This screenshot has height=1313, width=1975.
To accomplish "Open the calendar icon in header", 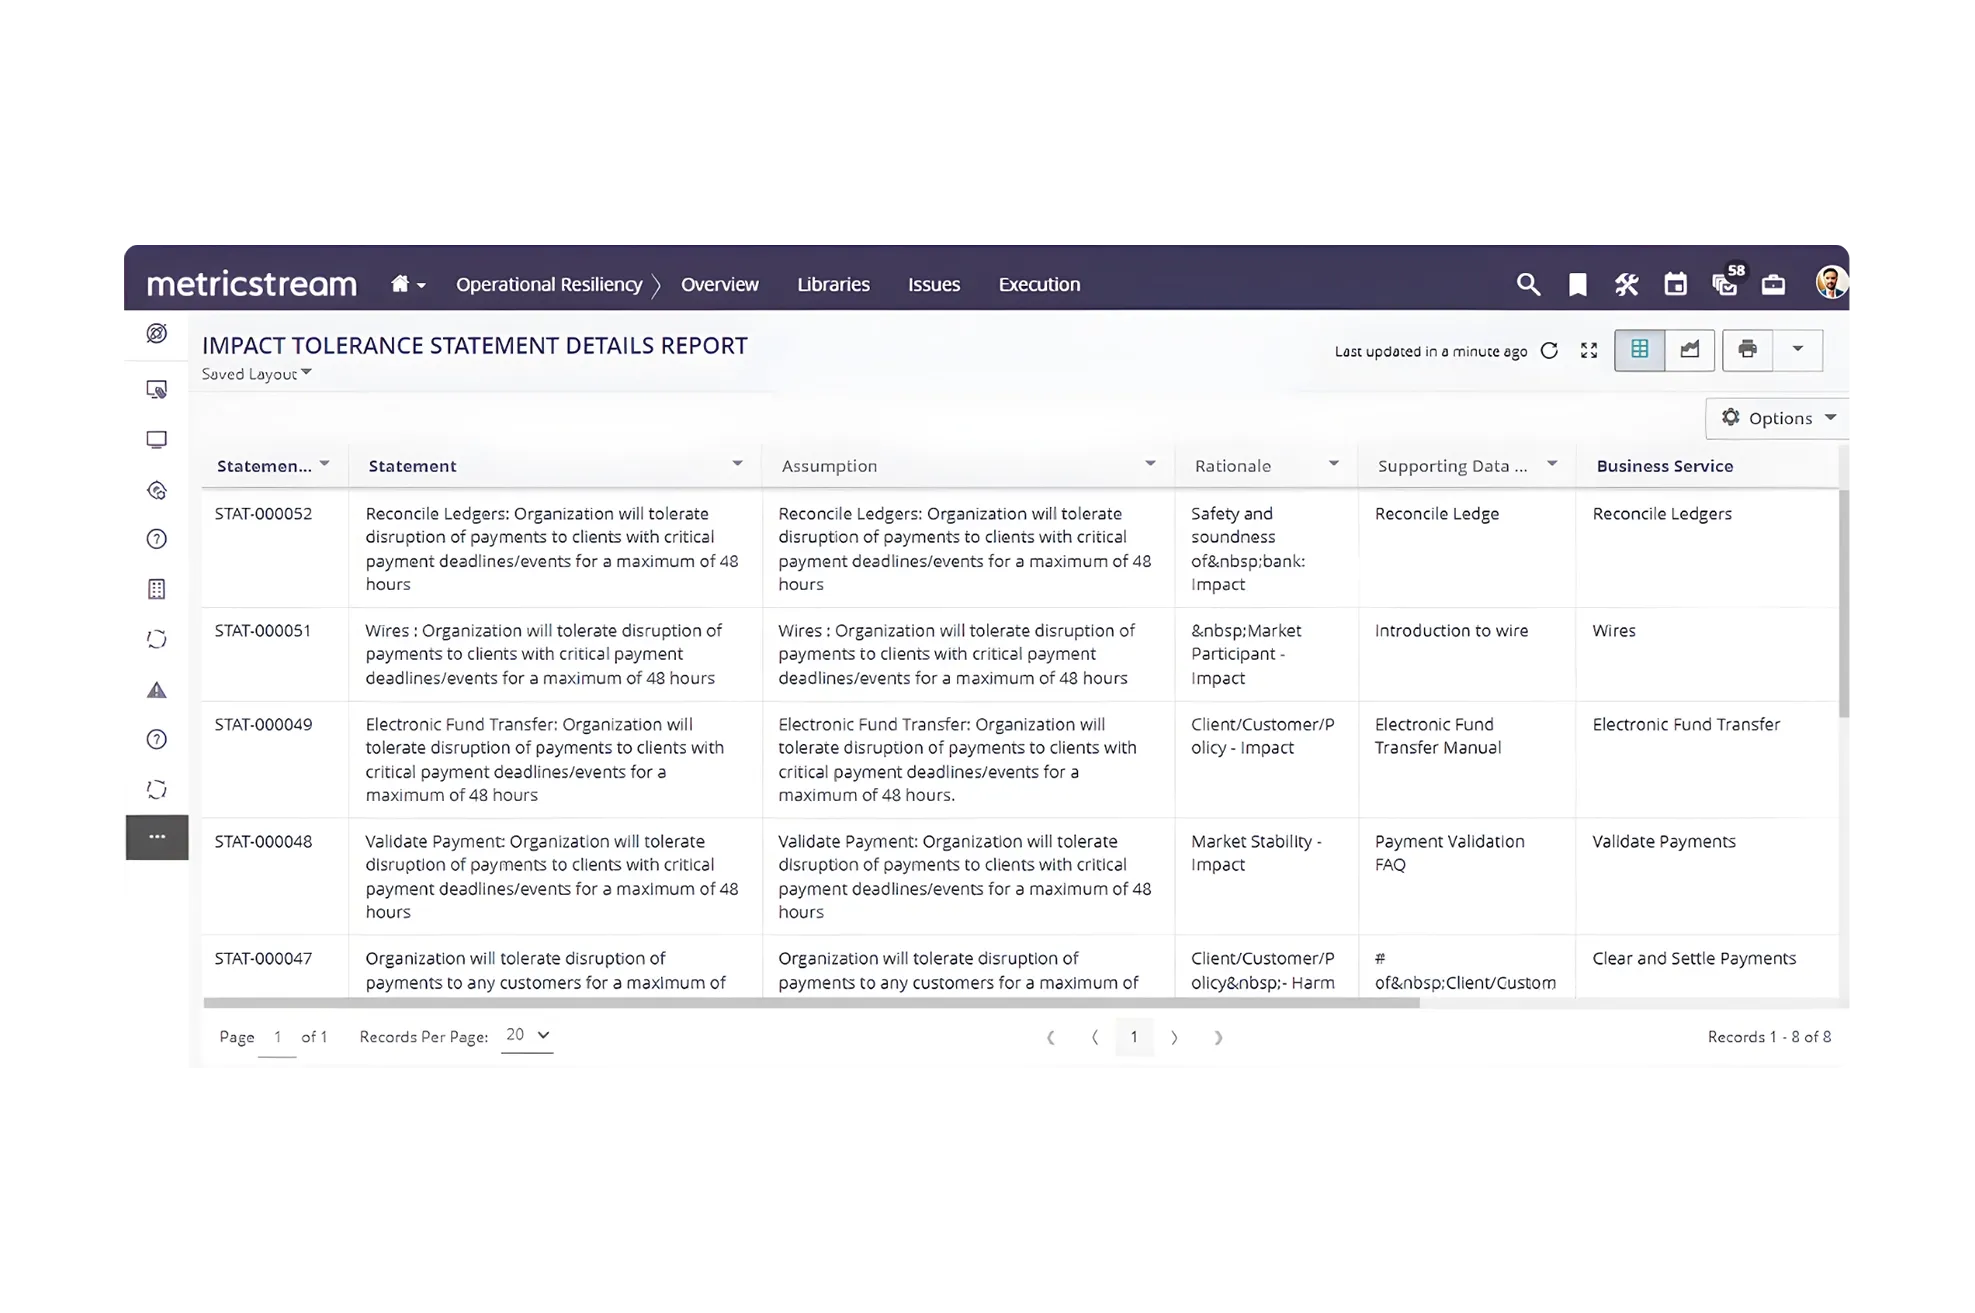I will [1675, 285].
